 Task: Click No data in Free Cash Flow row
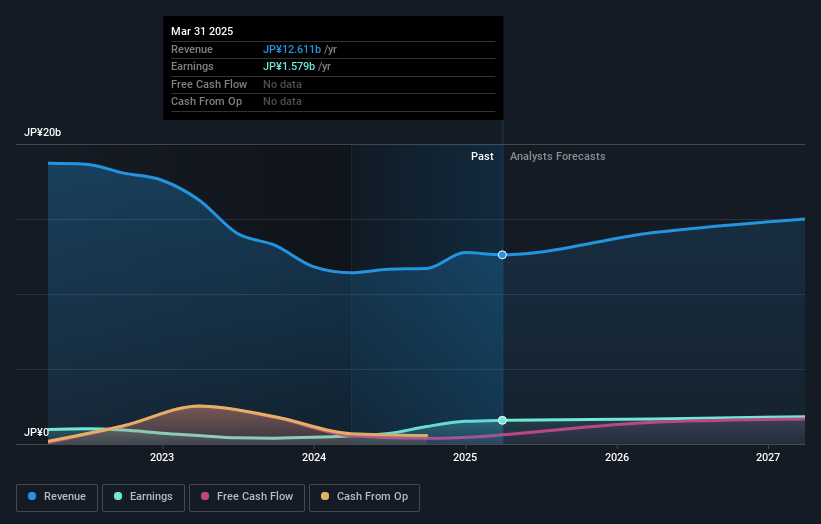click(x=282, y=84)
